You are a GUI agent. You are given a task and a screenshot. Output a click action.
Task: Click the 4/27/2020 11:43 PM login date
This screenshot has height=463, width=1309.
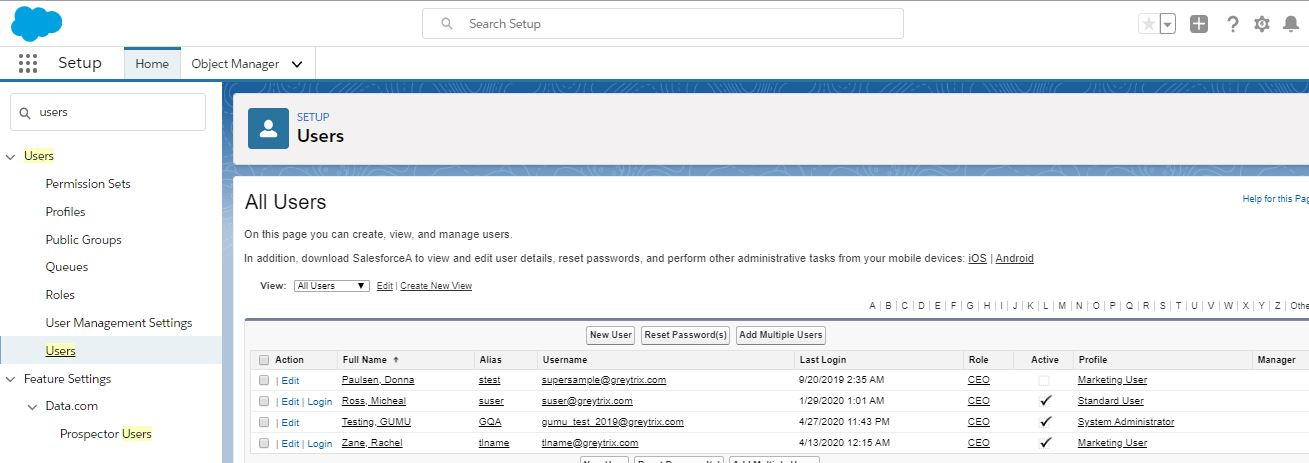[x=845, y=422]
